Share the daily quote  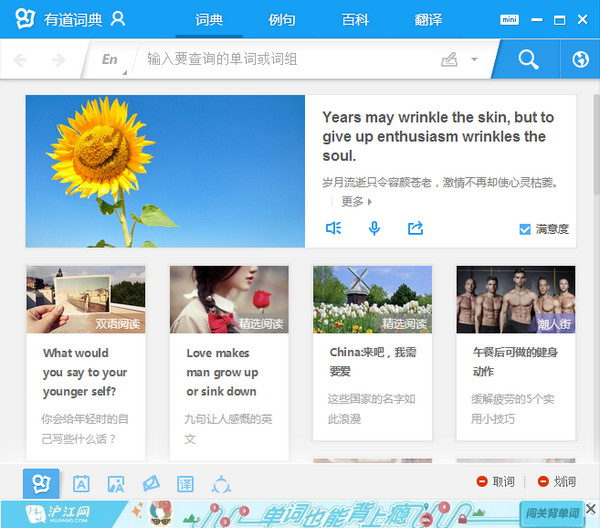point(415,229)
